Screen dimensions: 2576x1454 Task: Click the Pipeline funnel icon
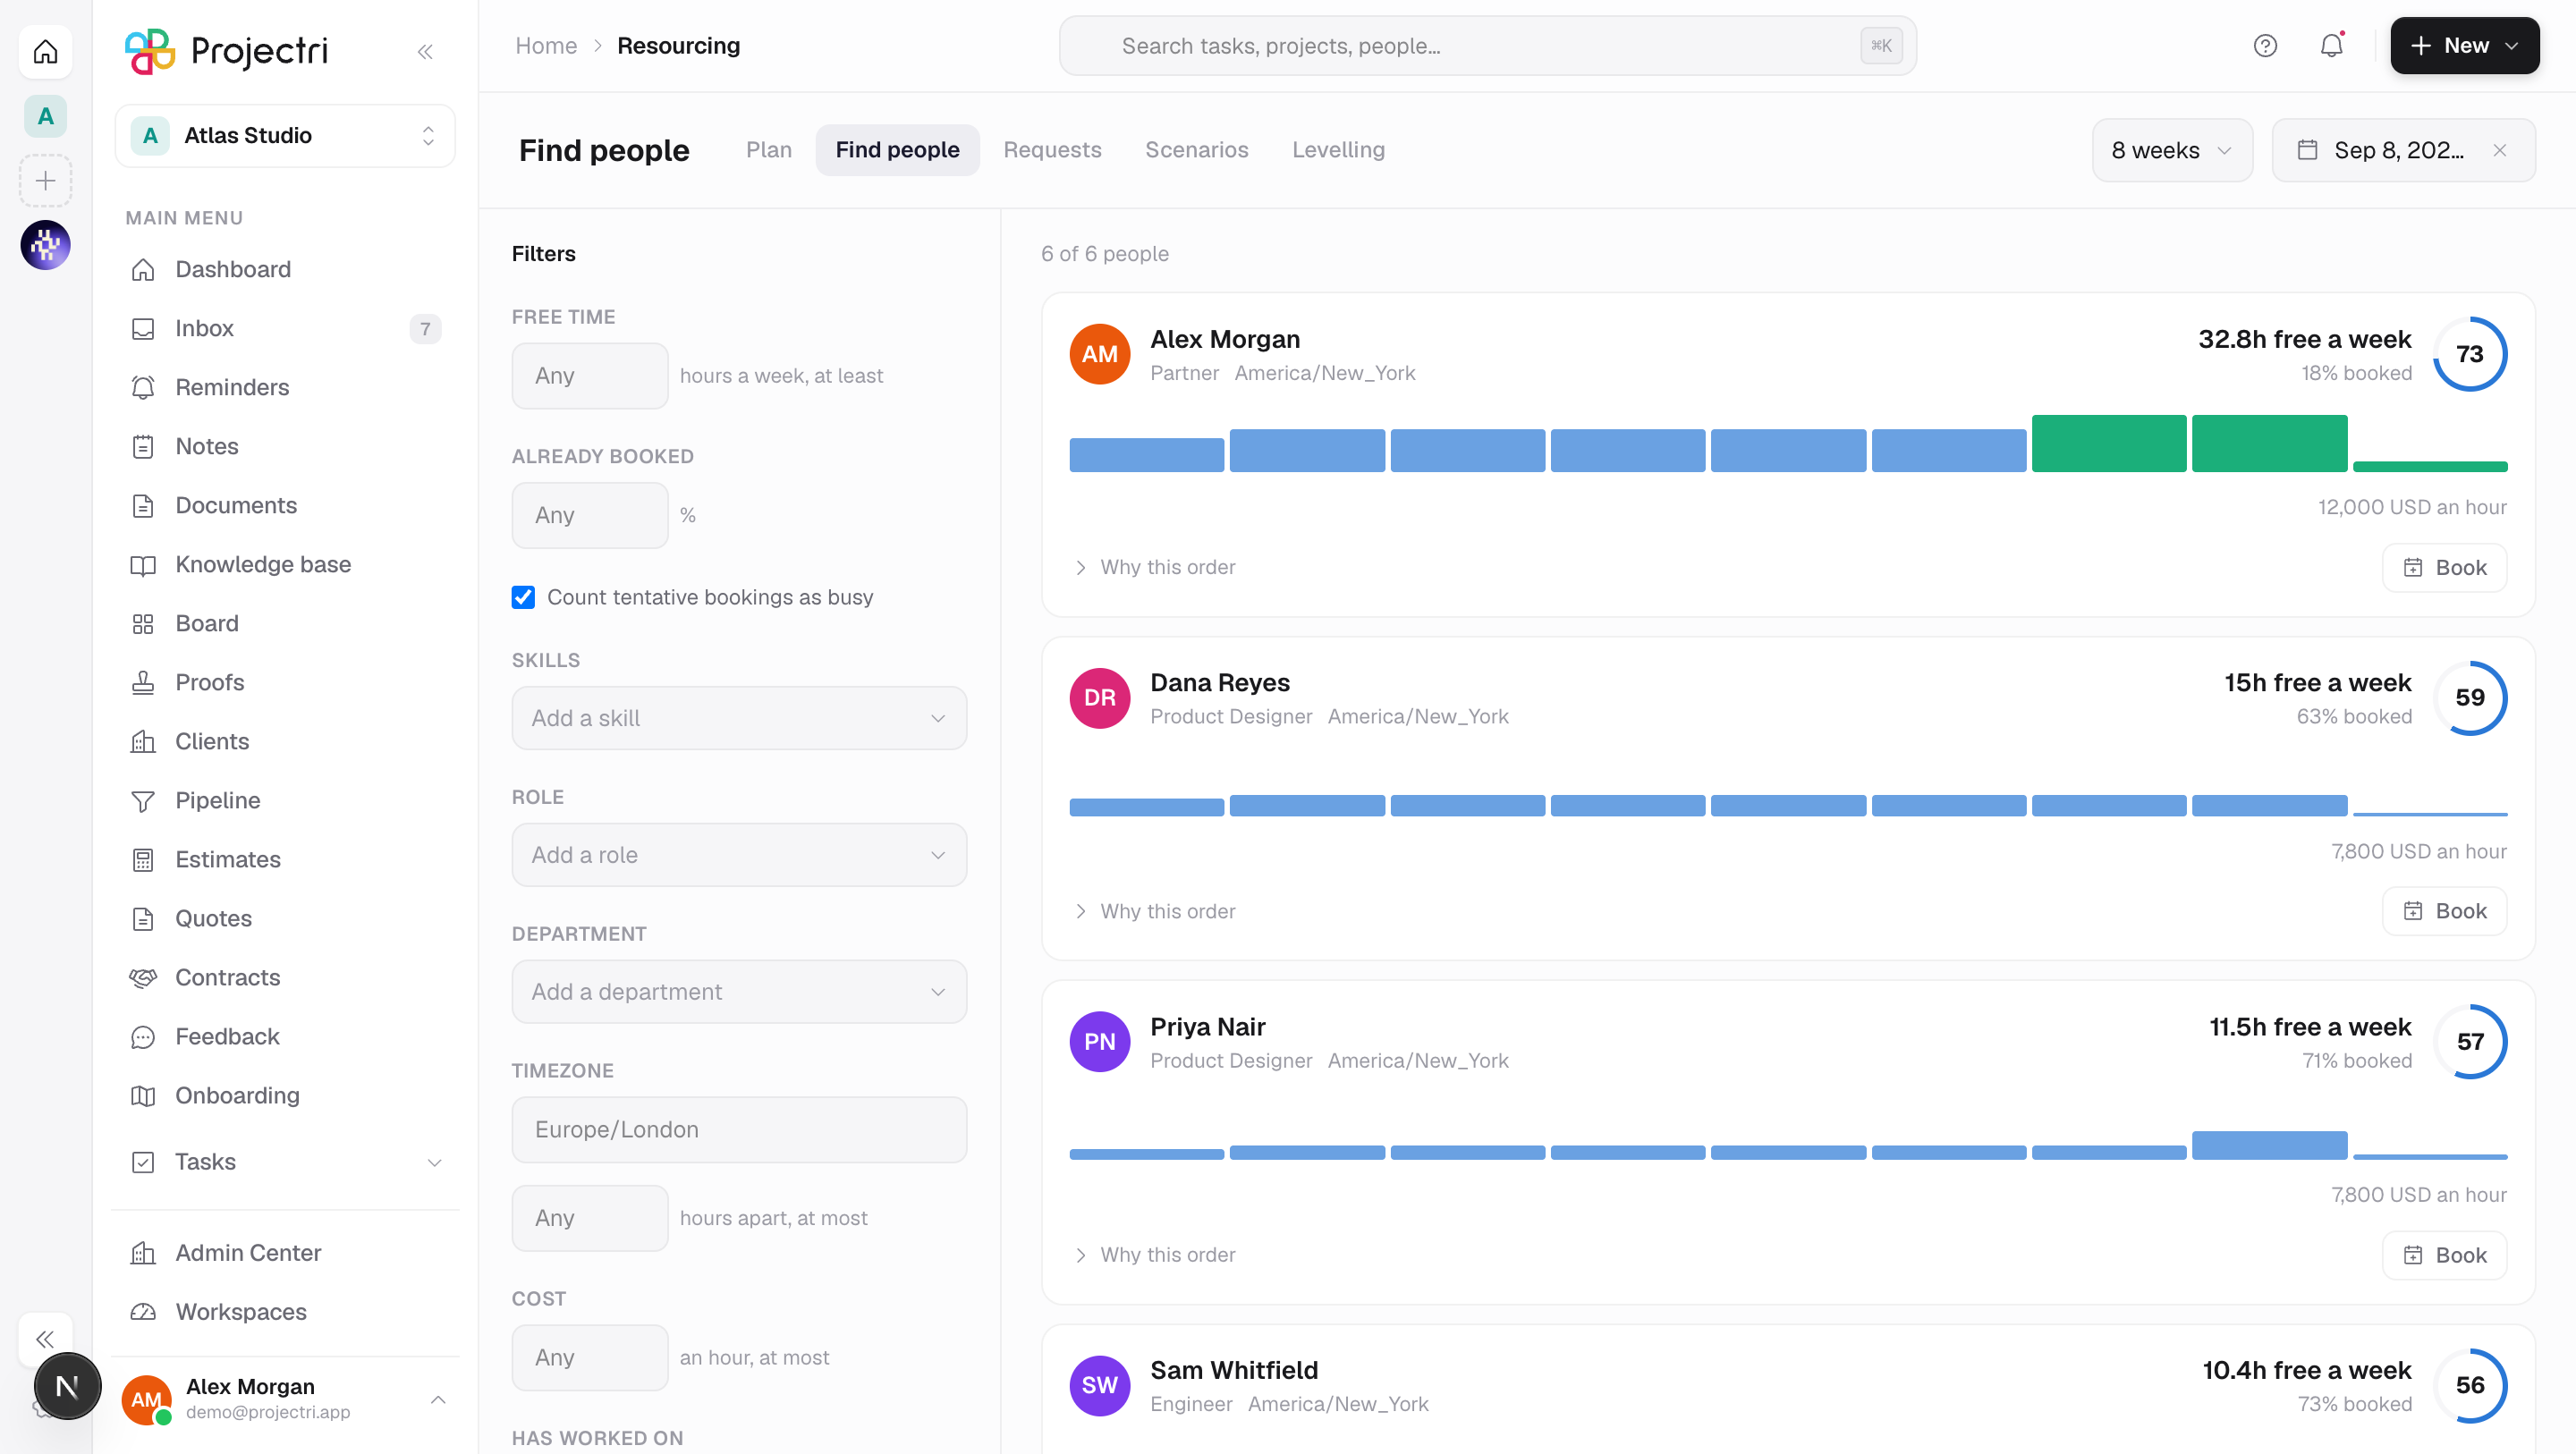[143, 801]
